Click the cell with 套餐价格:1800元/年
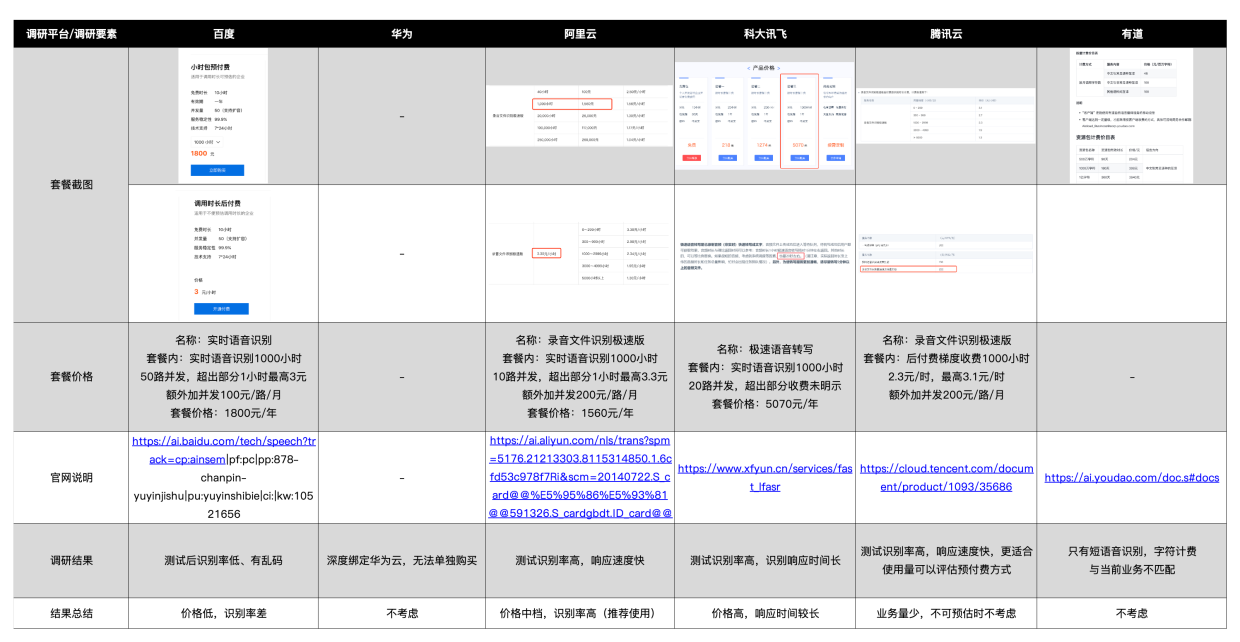The height and width of the screenshot is (642, 1240). [x=224, y=376]
